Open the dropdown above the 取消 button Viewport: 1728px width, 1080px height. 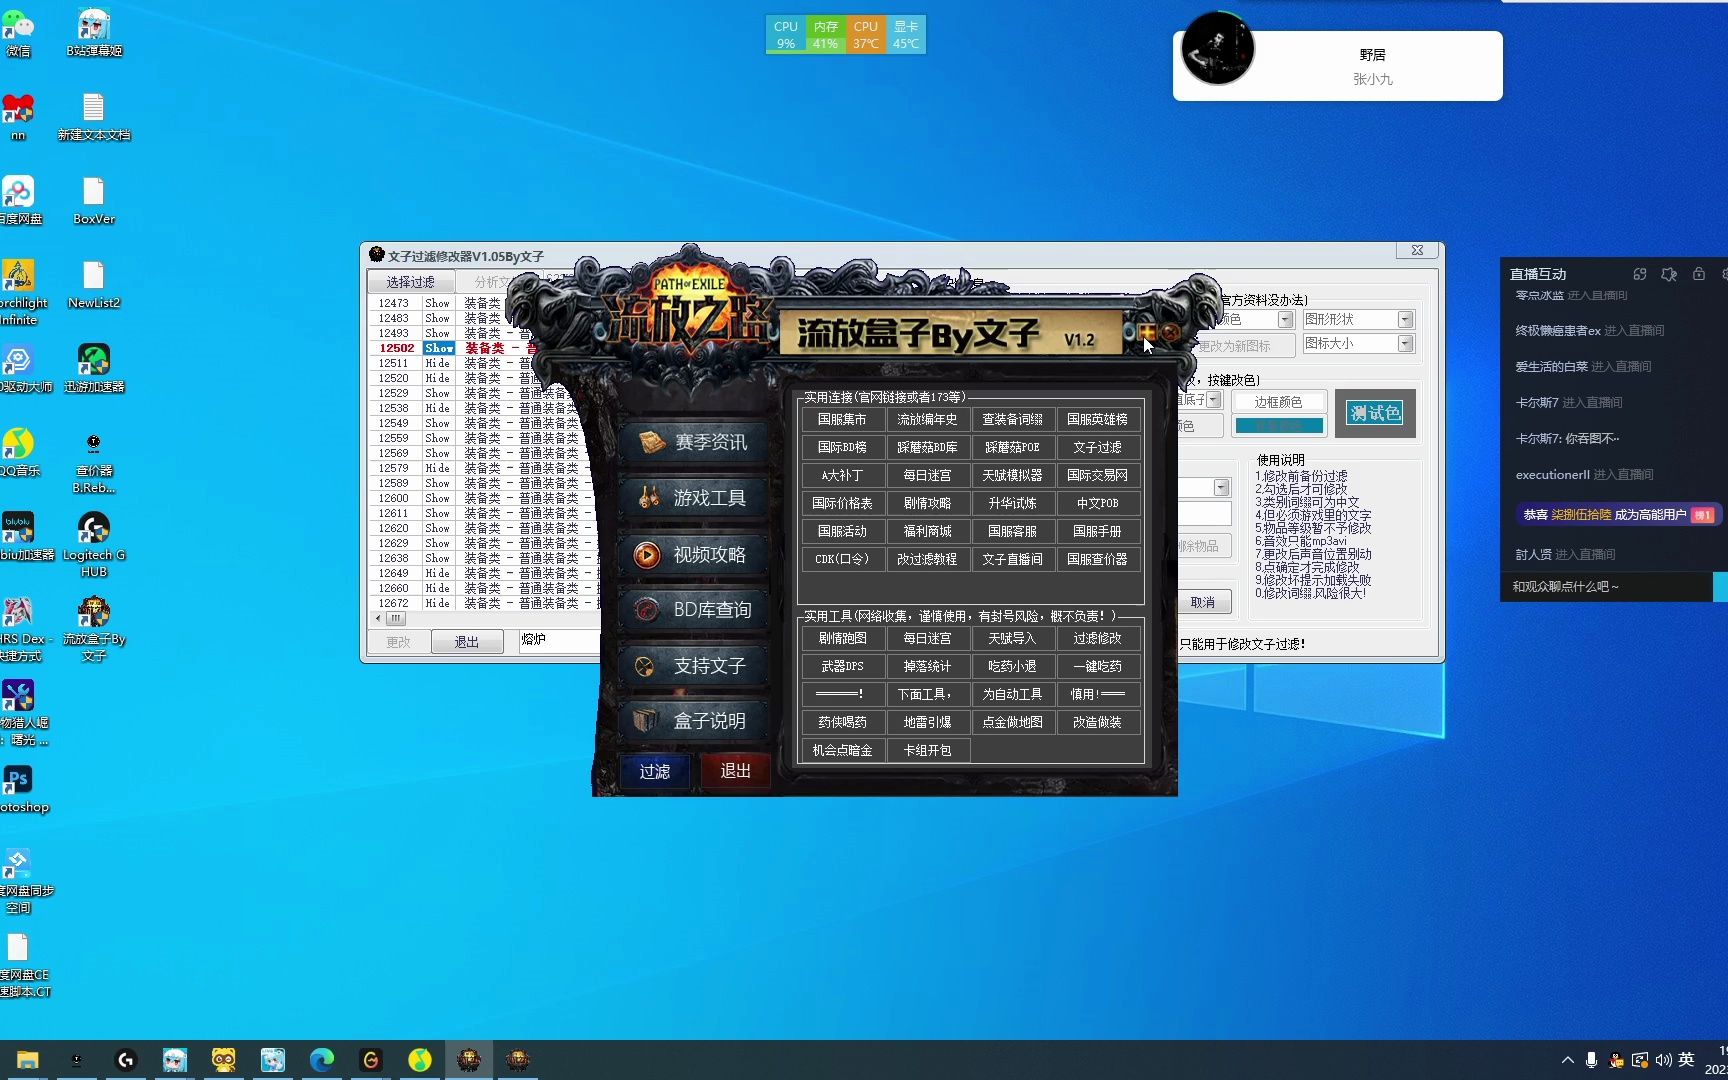[x=1221, y=487]
